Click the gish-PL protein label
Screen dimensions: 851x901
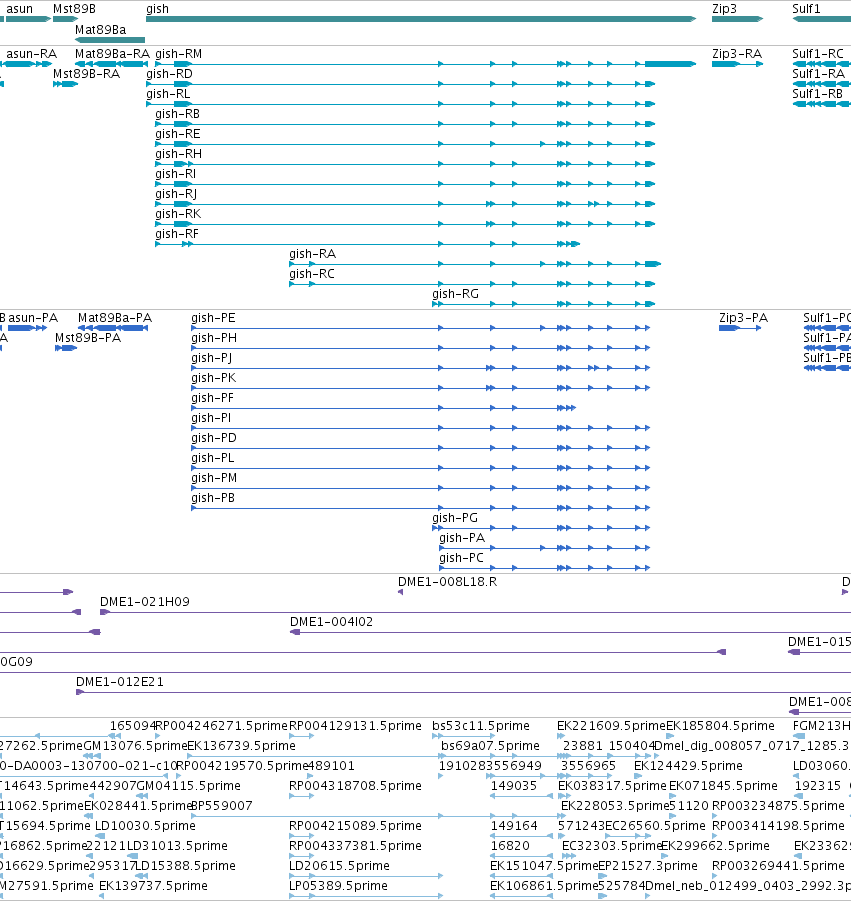click(x=213, y=458)
